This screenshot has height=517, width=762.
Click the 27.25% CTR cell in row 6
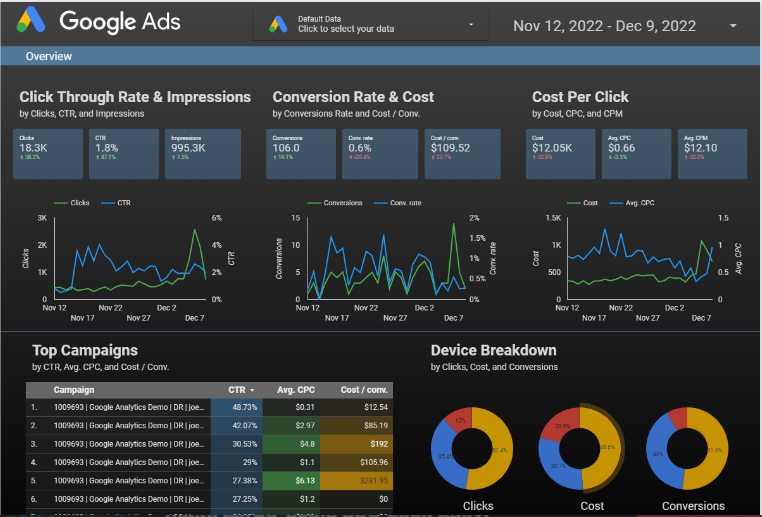(x=237, y=499)
